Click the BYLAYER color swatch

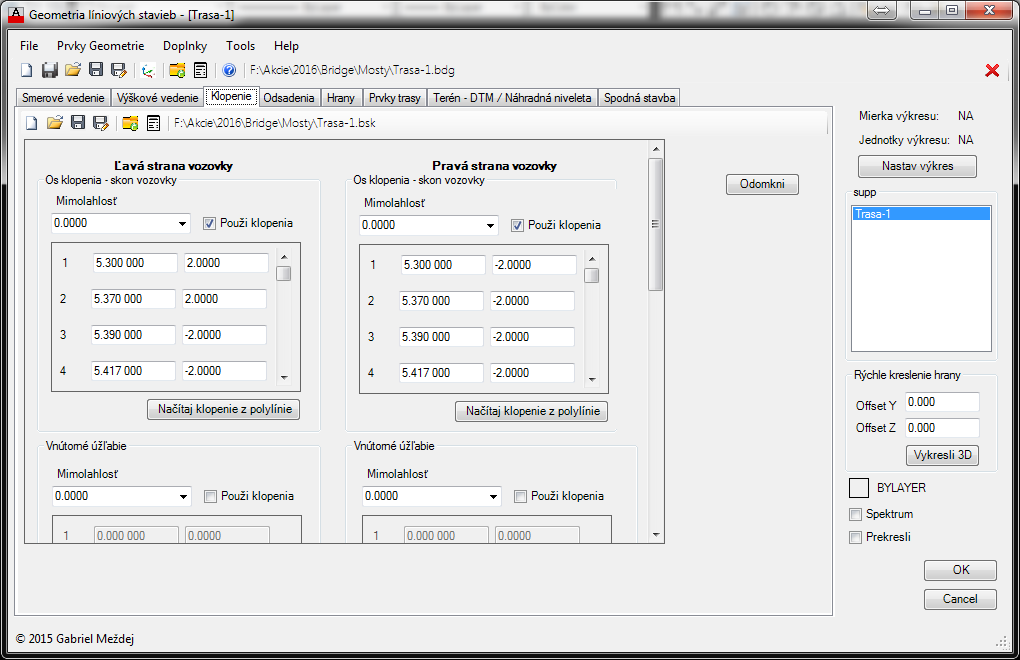pos(859,488)
